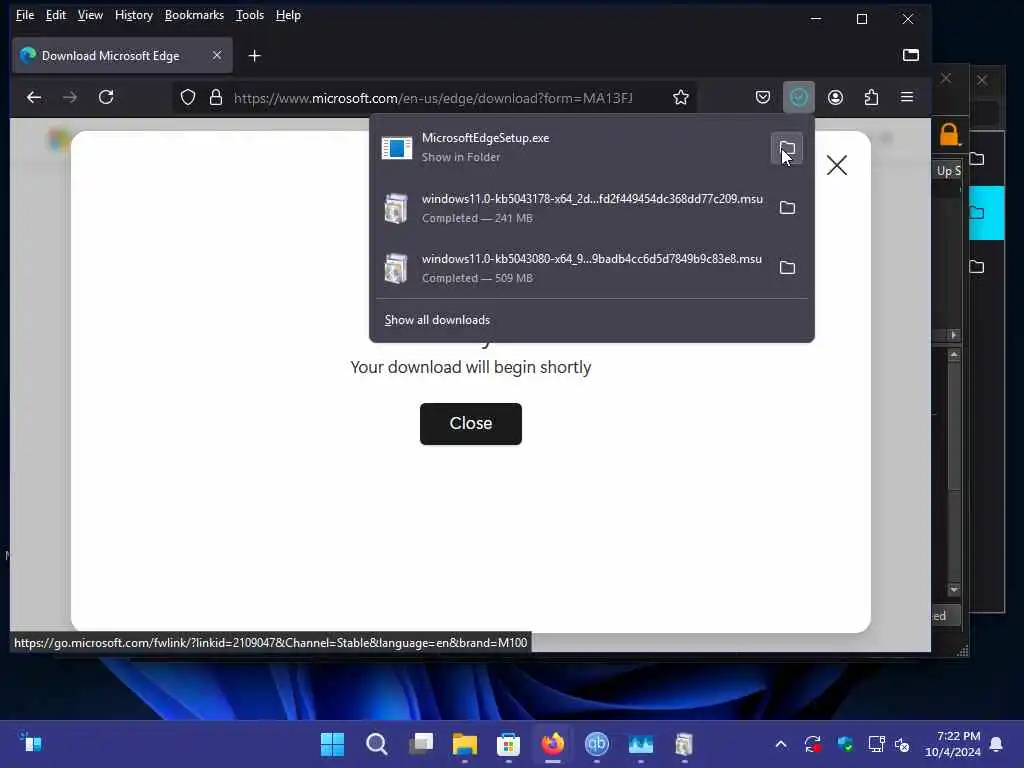Image resolution: width=1024 pixels, height=768 pixels.
Task: Show MicrosoftEdgeSetup.exe in its folder
Action: tap(787, 148)
